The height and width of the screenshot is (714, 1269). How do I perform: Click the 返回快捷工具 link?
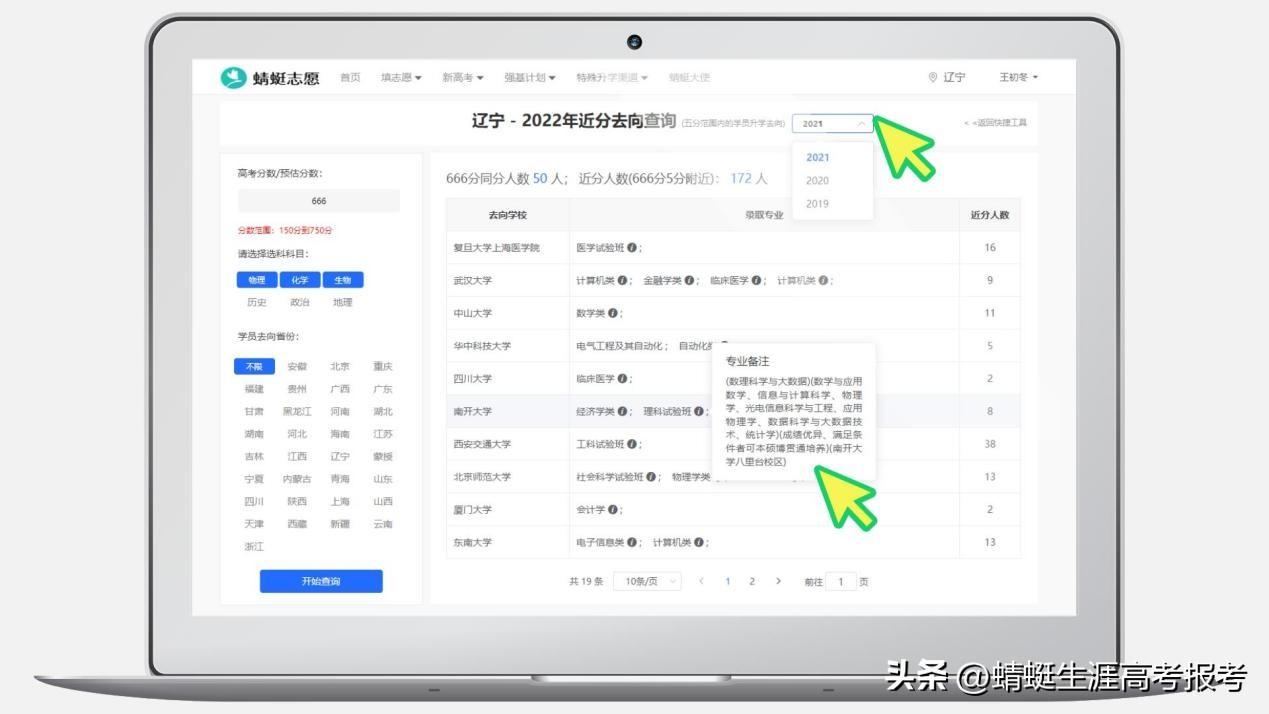click(996, 123)
